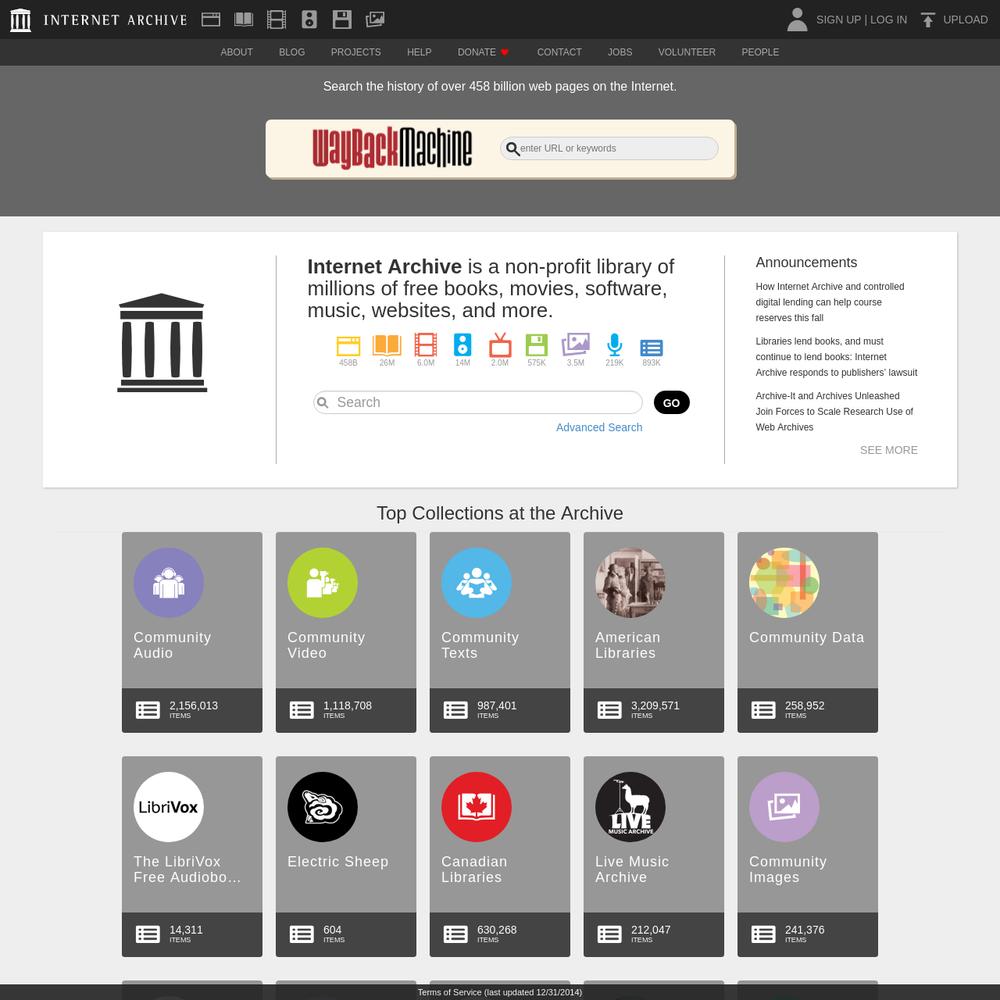Read Archive-It and Archives Unleashed announcement
The height and width of the screenshot is (1000, 1000).
coord(834,411)
